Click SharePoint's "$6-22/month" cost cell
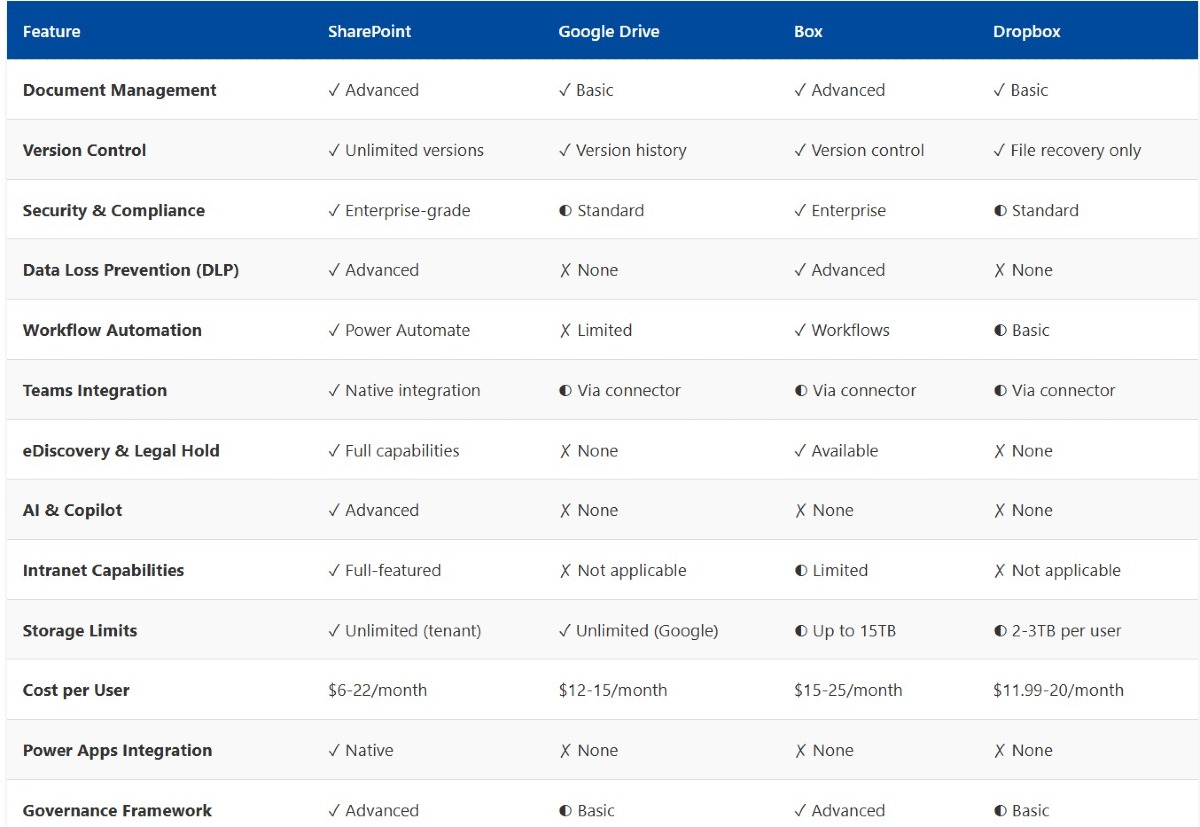Viewport: 1200px width, 827px height. coord(377,690)
